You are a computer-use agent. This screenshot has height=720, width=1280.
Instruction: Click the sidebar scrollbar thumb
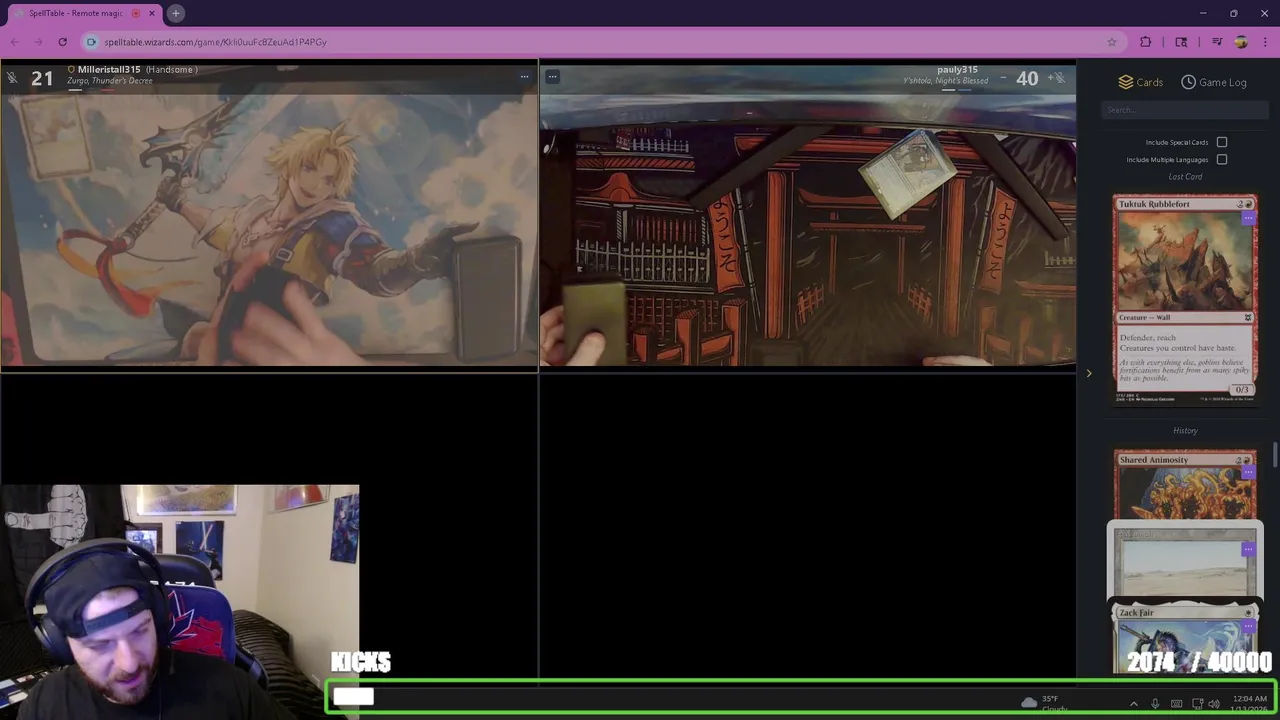[x=1276, y=455]
